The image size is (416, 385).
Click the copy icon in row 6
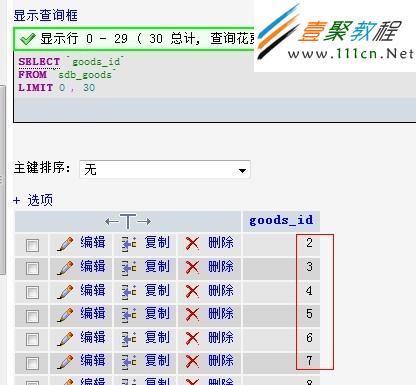click(129, 339)
